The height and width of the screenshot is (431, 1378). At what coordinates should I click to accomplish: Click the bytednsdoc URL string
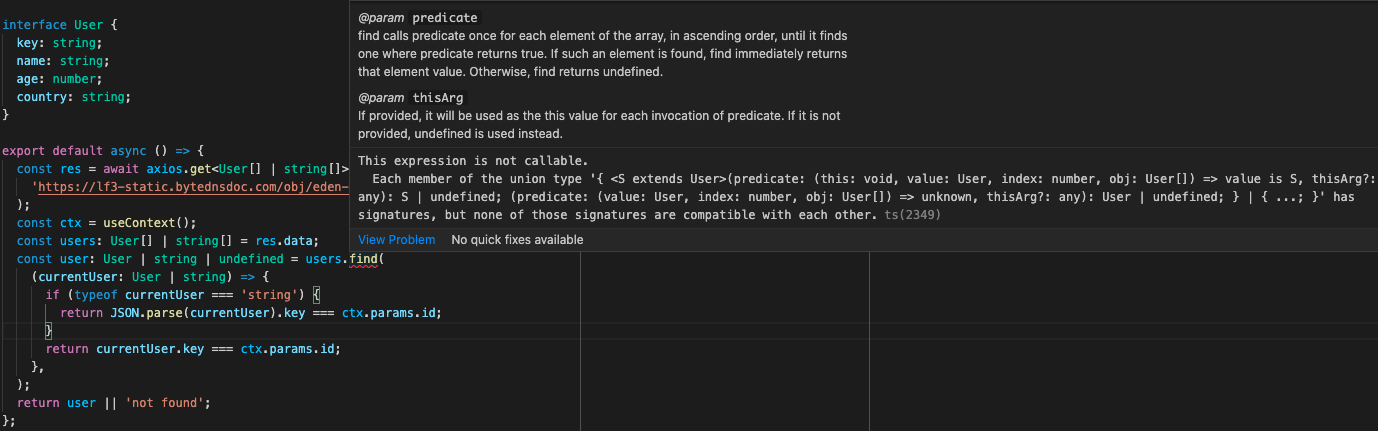coord(190,187)
